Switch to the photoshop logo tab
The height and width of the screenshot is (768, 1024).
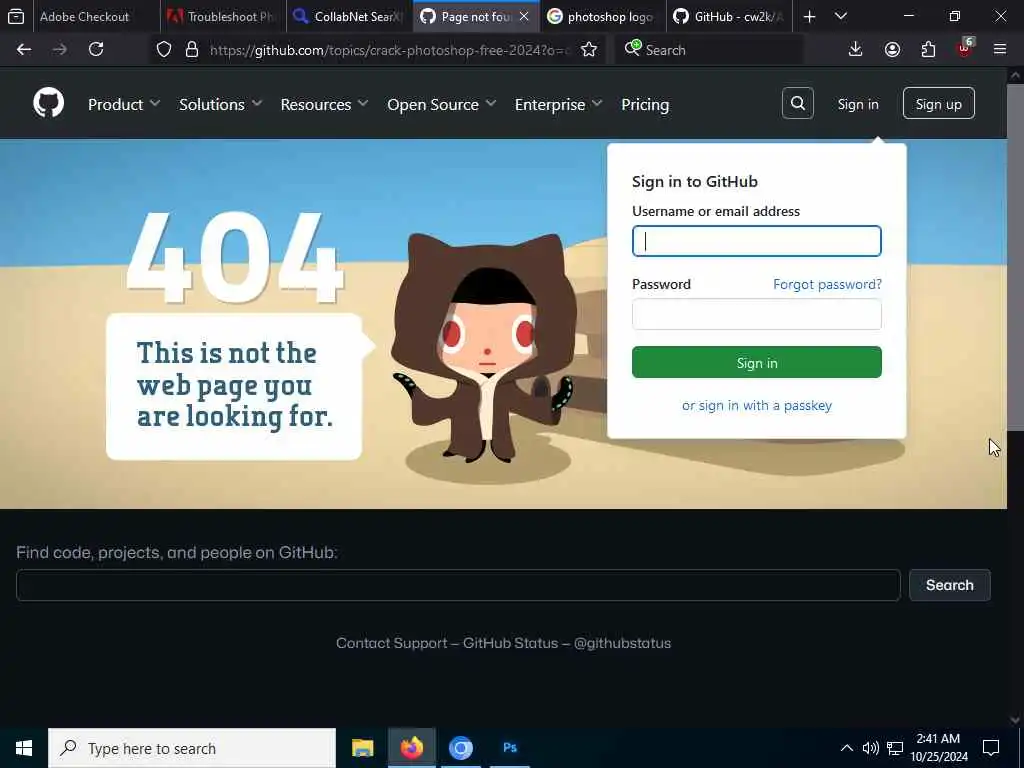tap(602, 16)
